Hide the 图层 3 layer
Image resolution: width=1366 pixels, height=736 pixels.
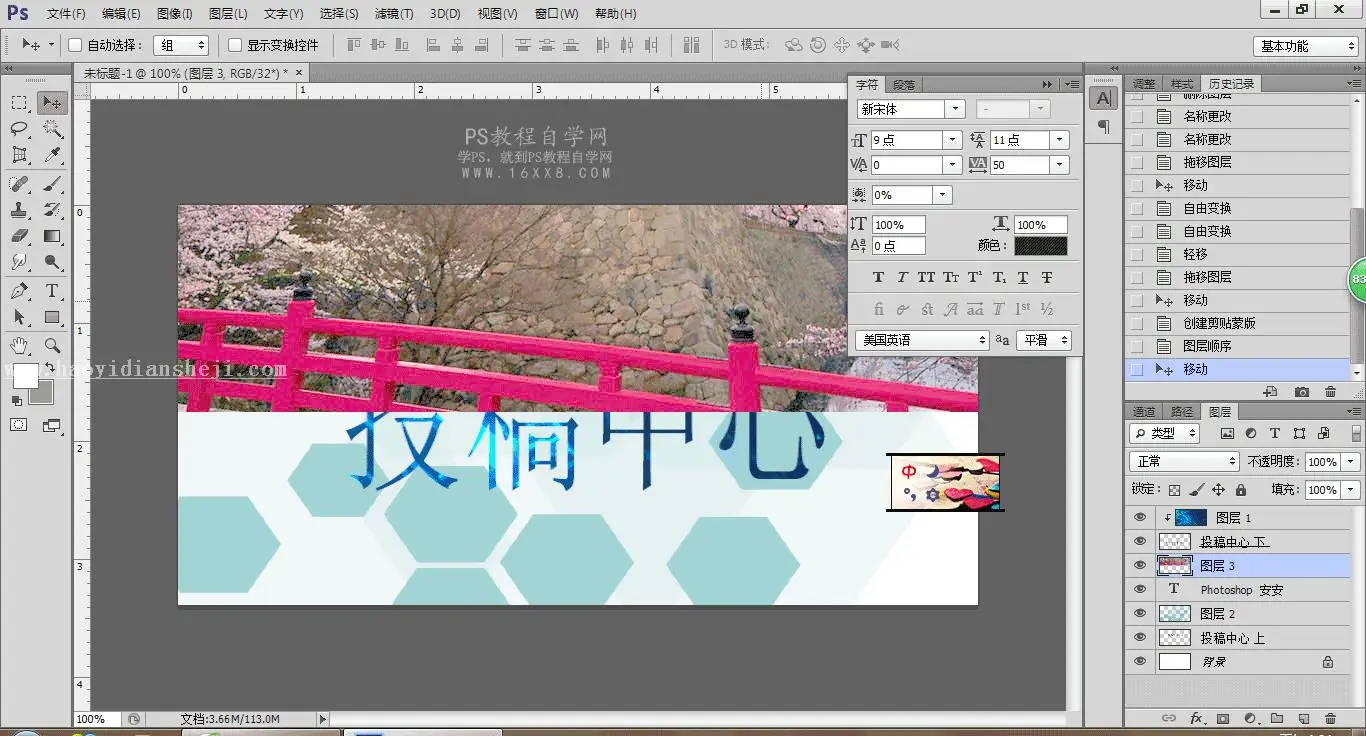1140,566
